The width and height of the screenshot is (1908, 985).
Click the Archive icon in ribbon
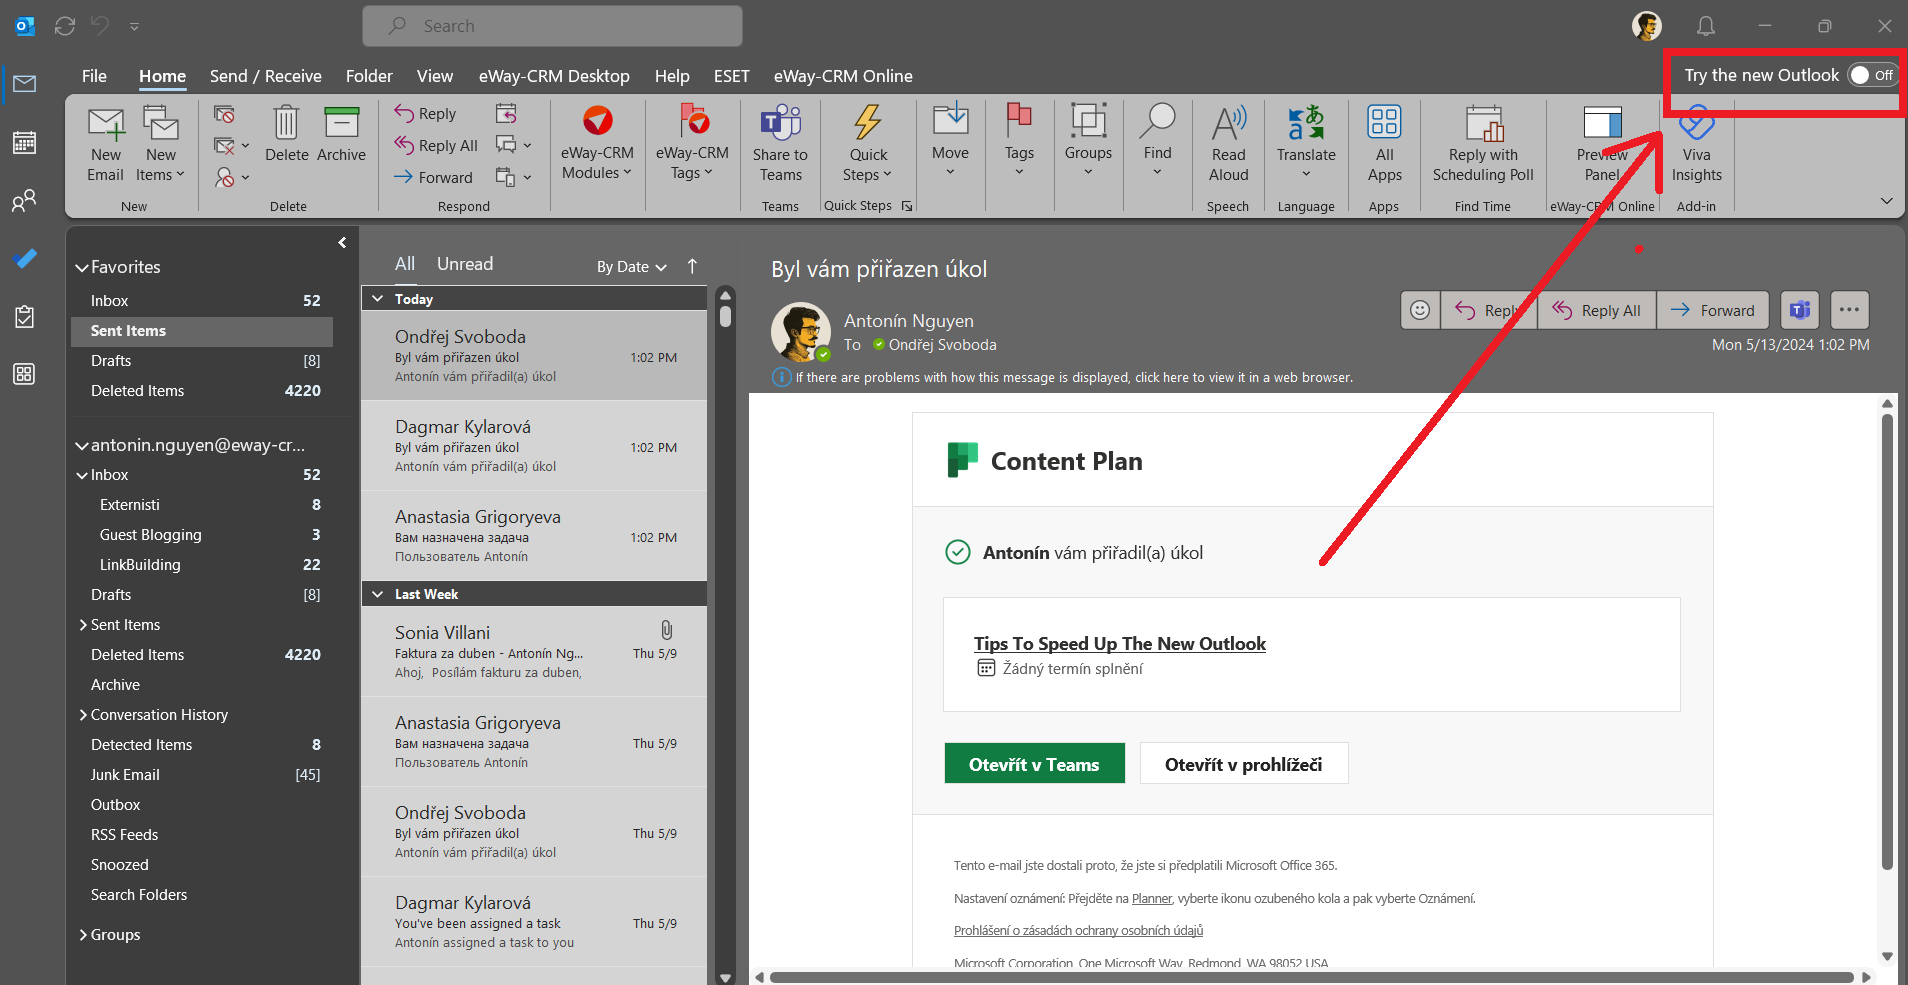[341, 122]
